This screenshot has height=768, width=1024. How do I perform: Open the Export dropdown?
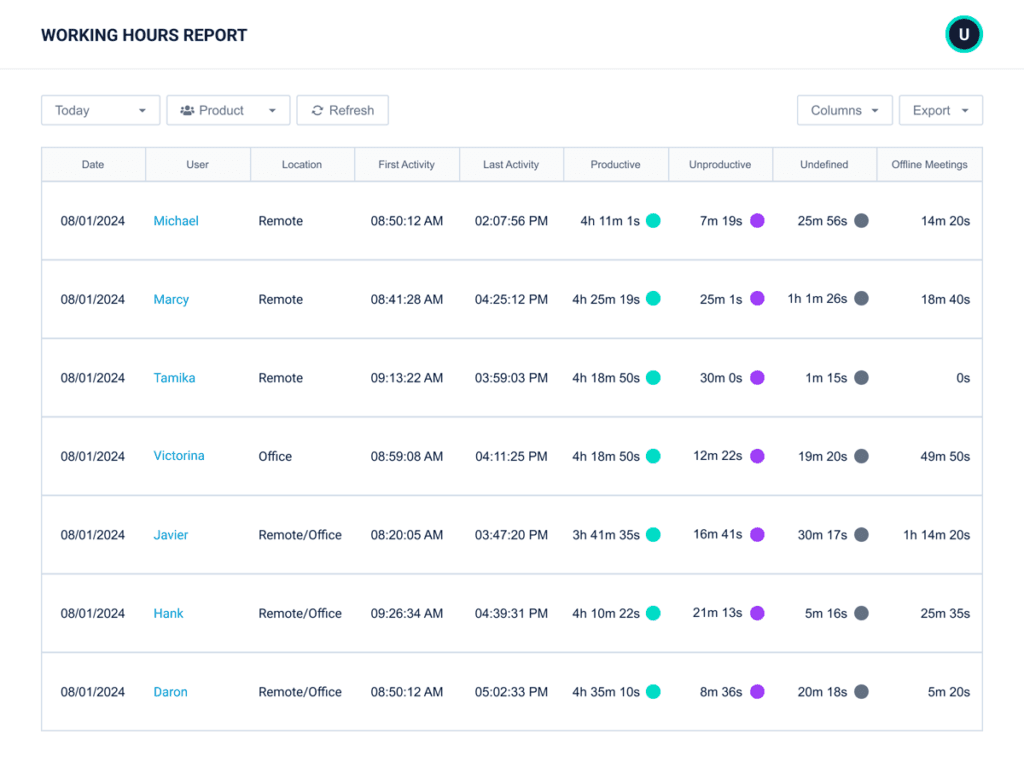[x=940, y=110]
